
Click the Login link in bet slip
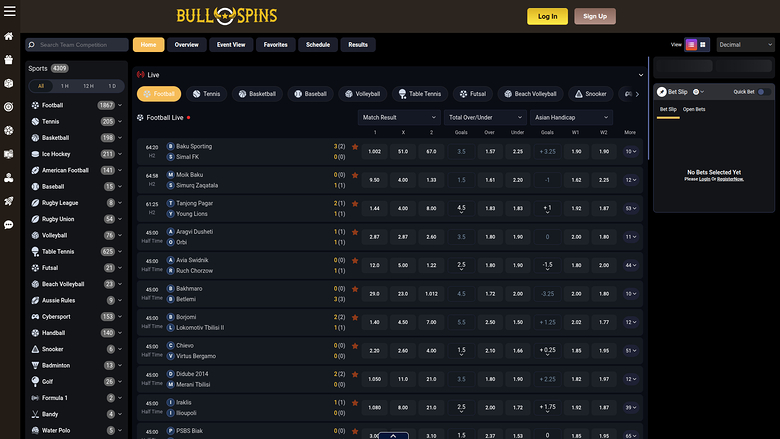(704, 179)
